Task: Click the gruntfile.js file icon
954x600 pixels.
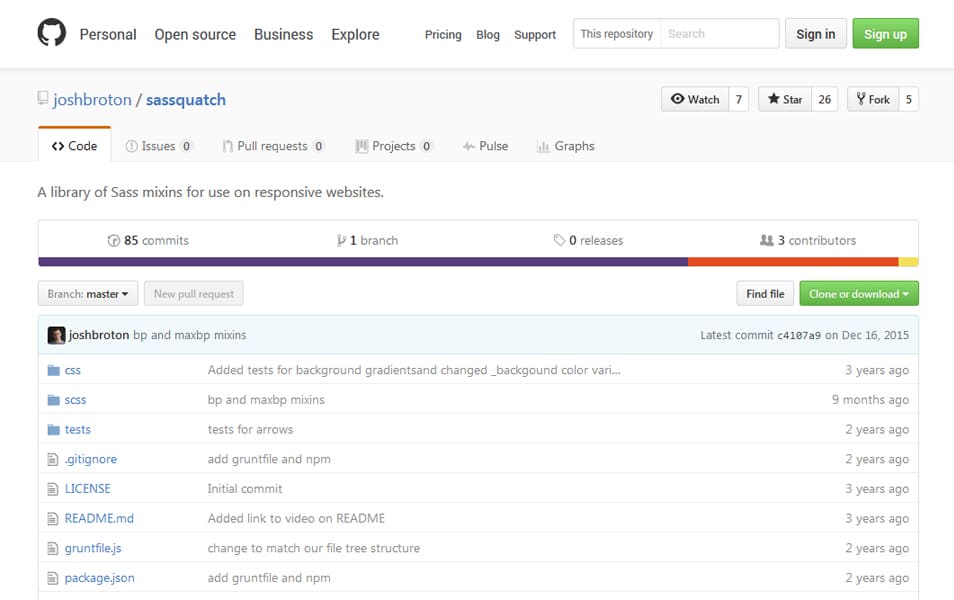Action: [x=53, y=548]
